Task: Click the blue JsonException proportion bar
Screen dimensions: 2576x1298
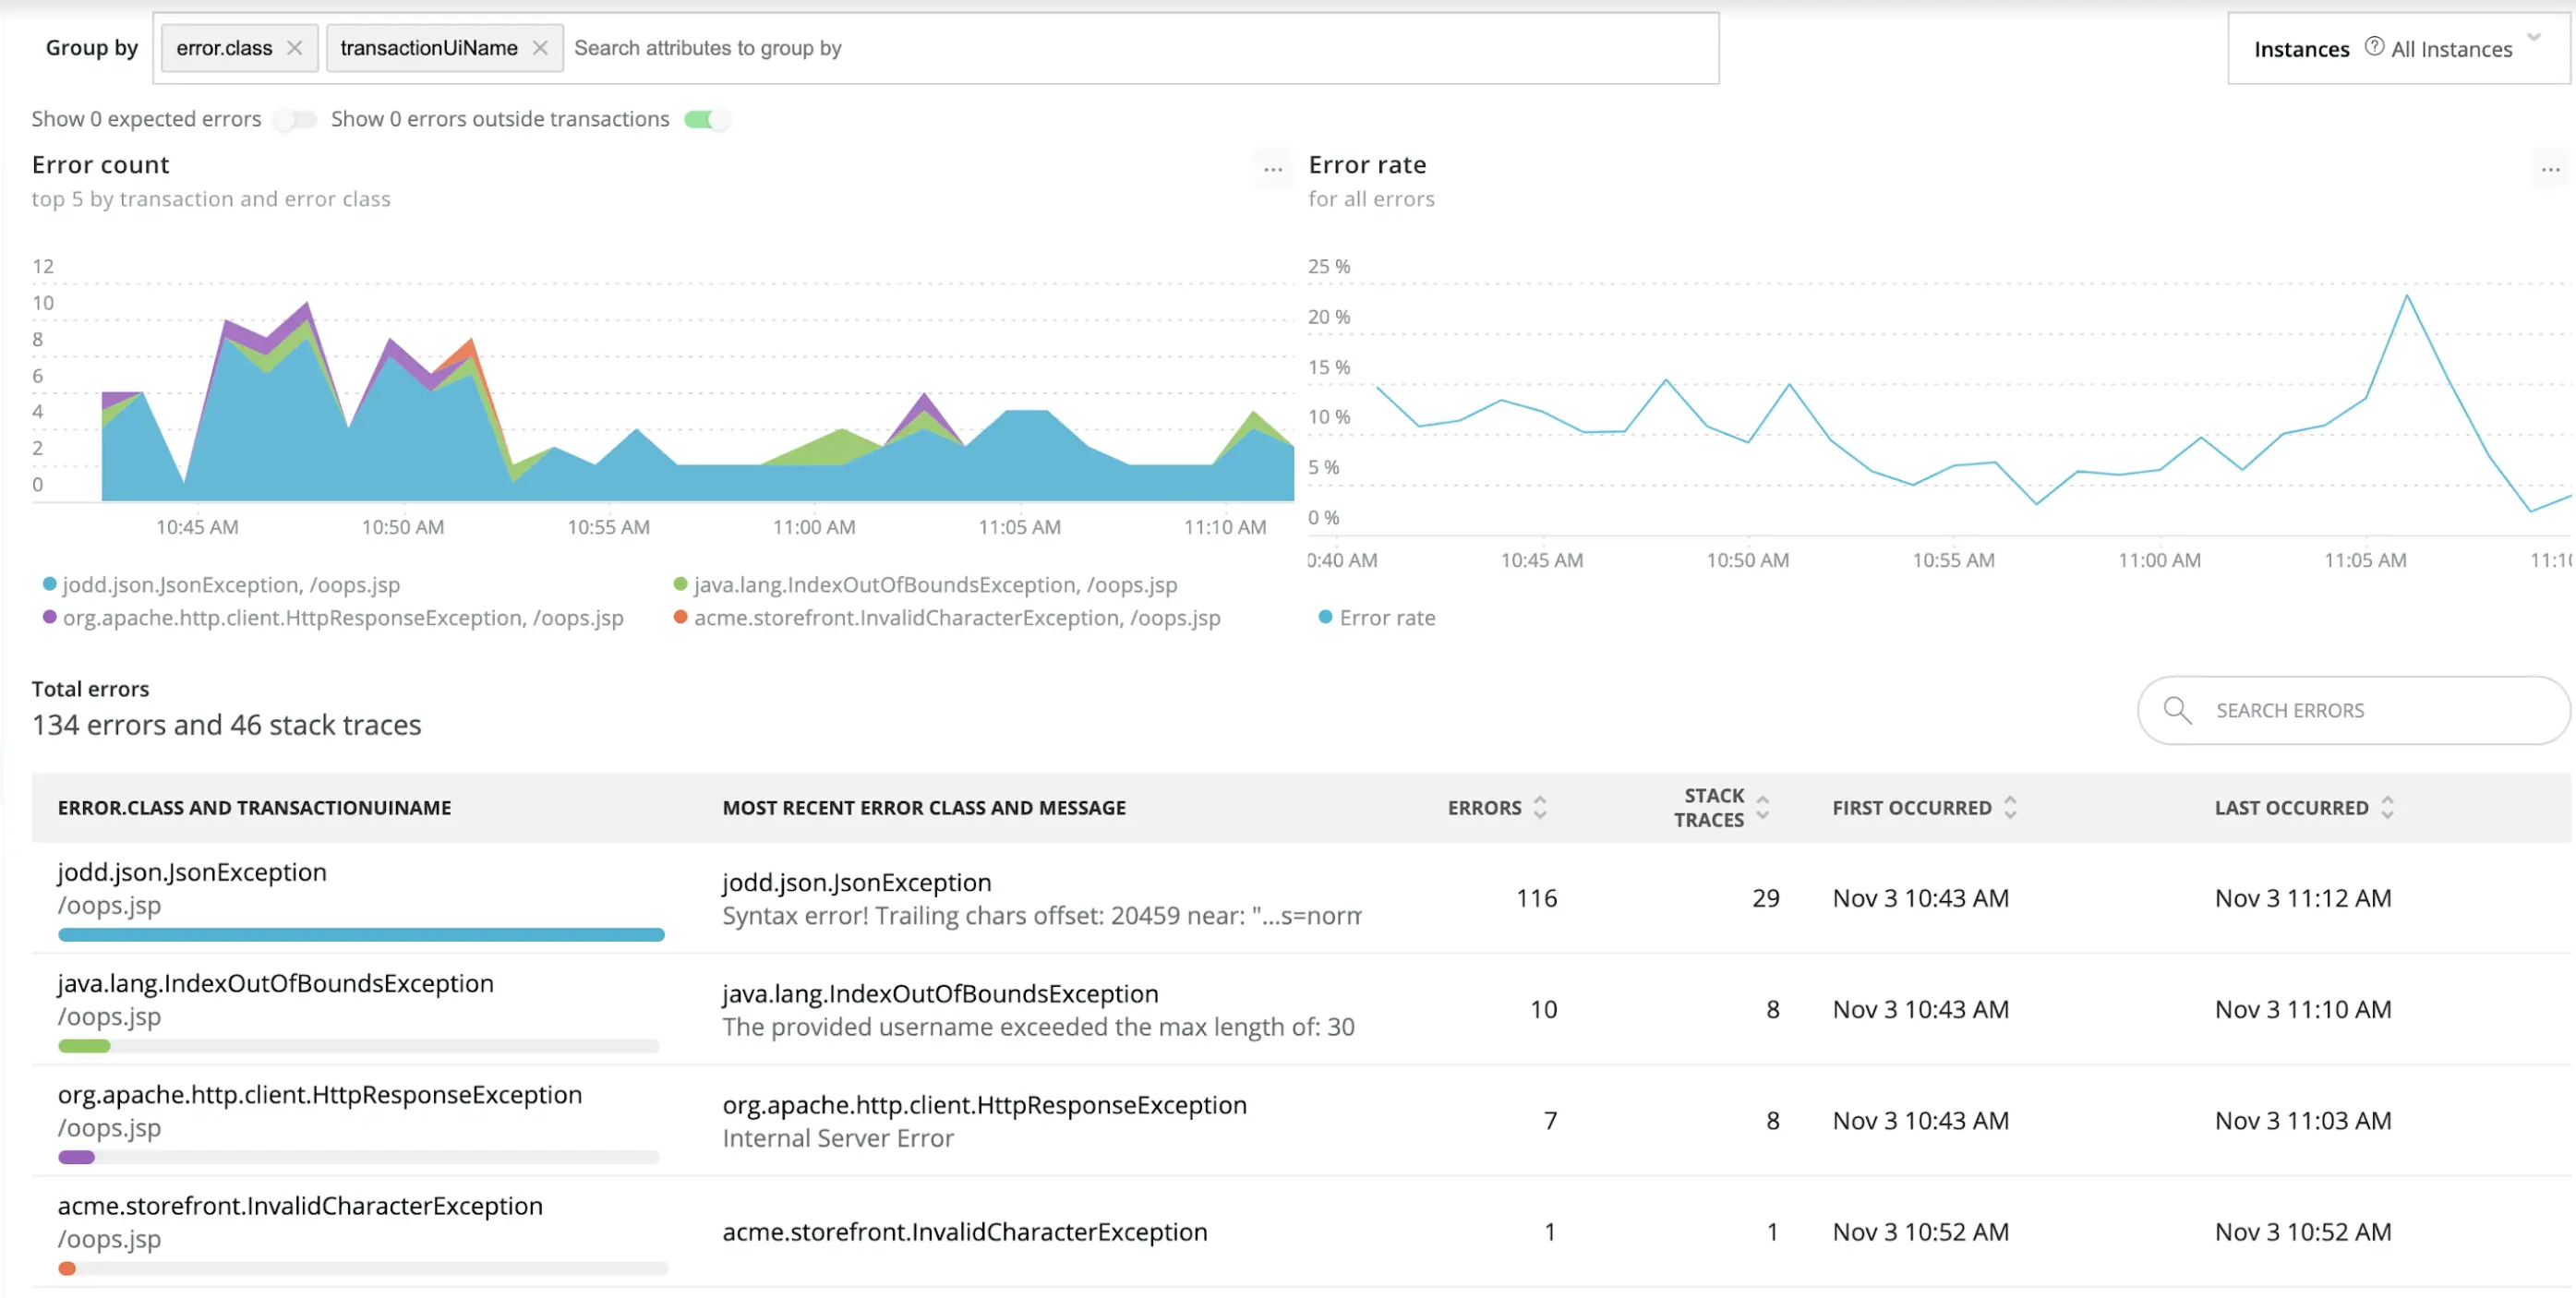Action: pos(361,935)
